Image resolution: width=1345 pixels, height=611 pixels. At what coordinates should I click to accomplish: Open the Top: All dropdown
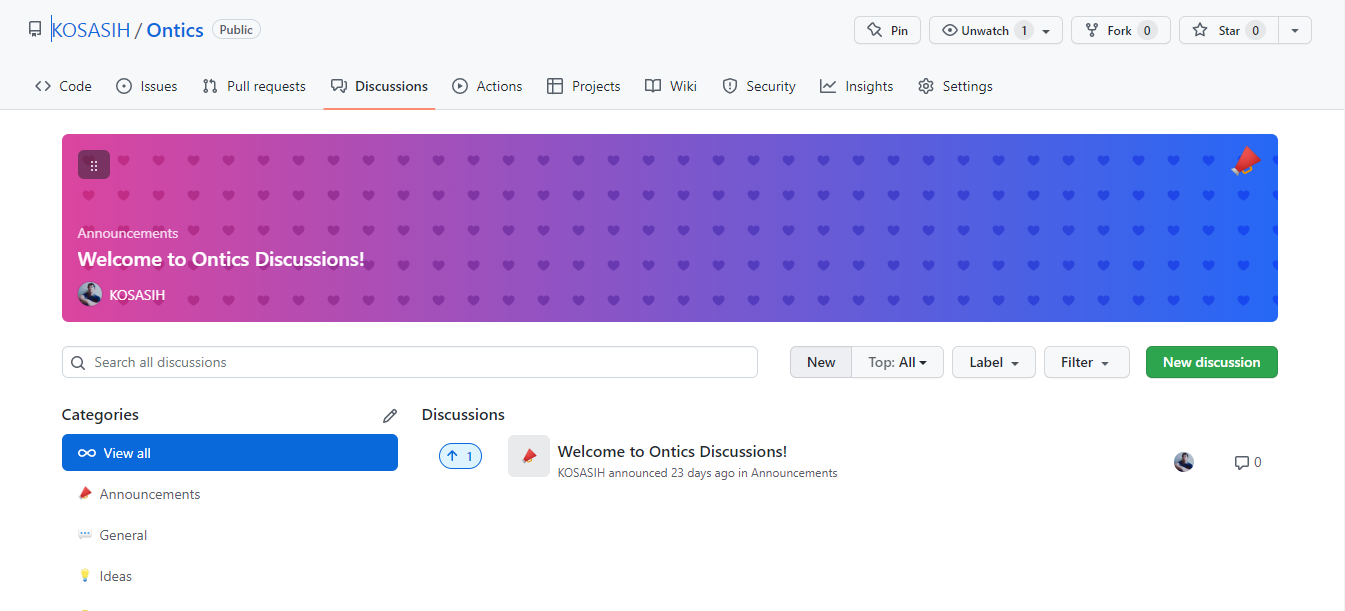click(898, 362)
